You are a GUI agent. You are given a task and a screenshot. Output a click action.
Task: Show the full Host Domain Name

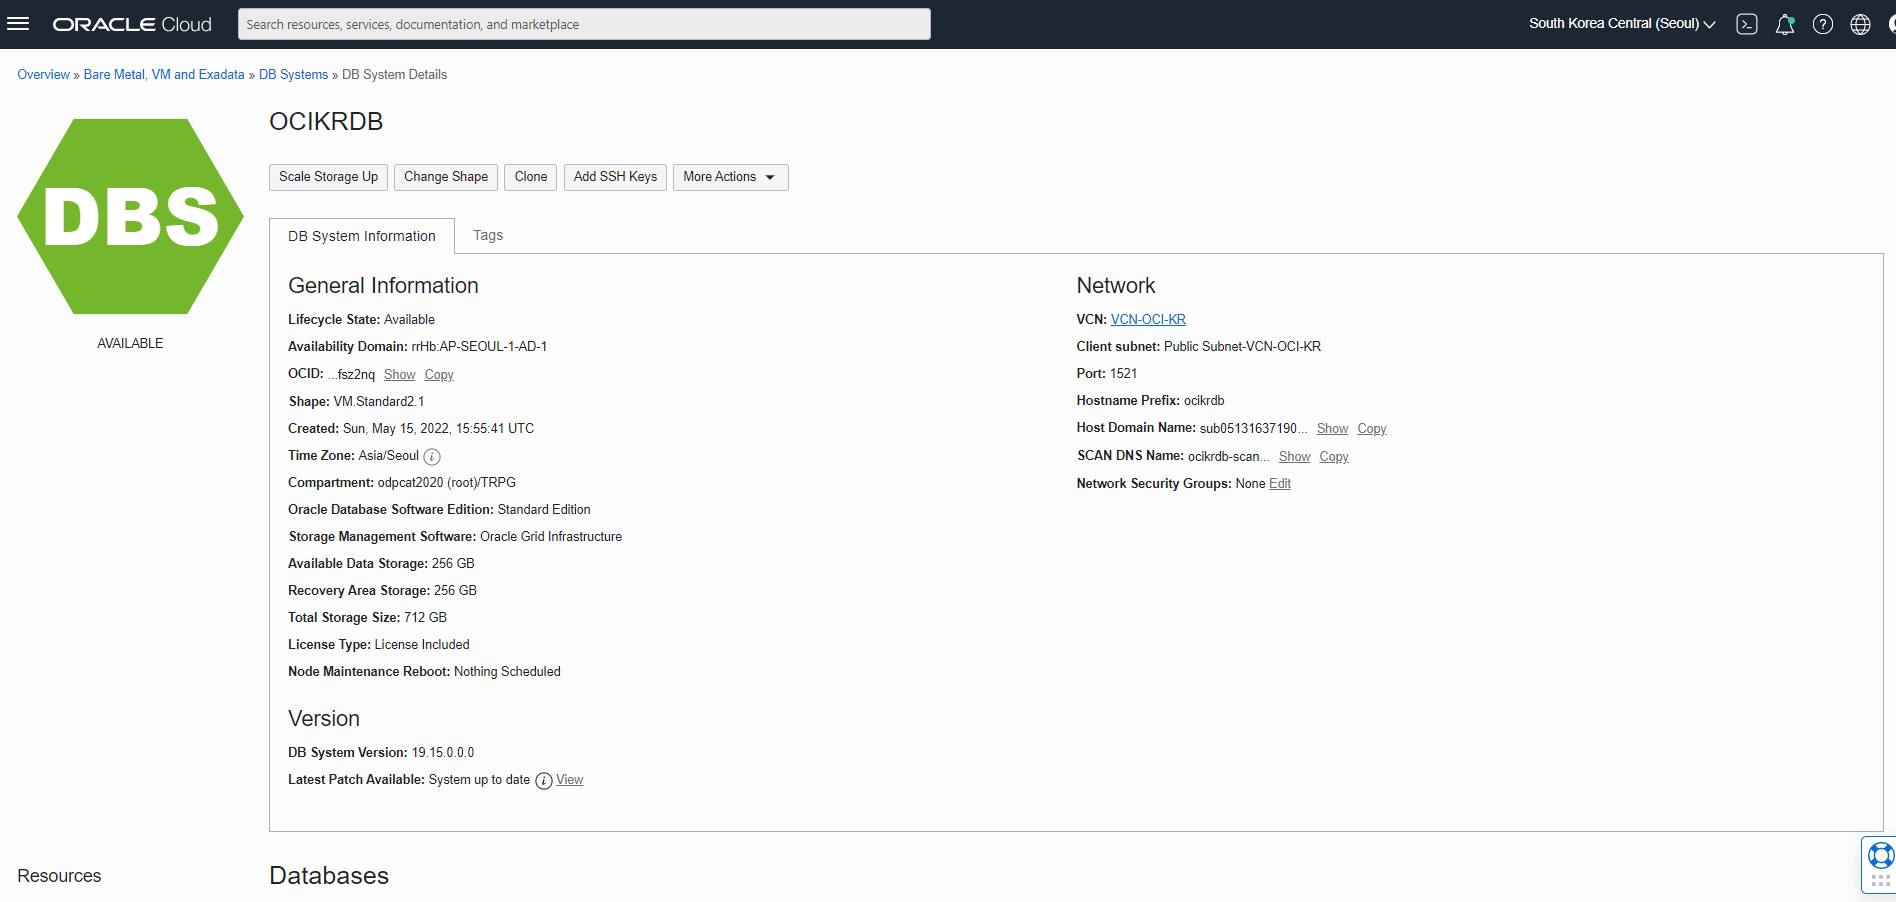pos(1332,429)
